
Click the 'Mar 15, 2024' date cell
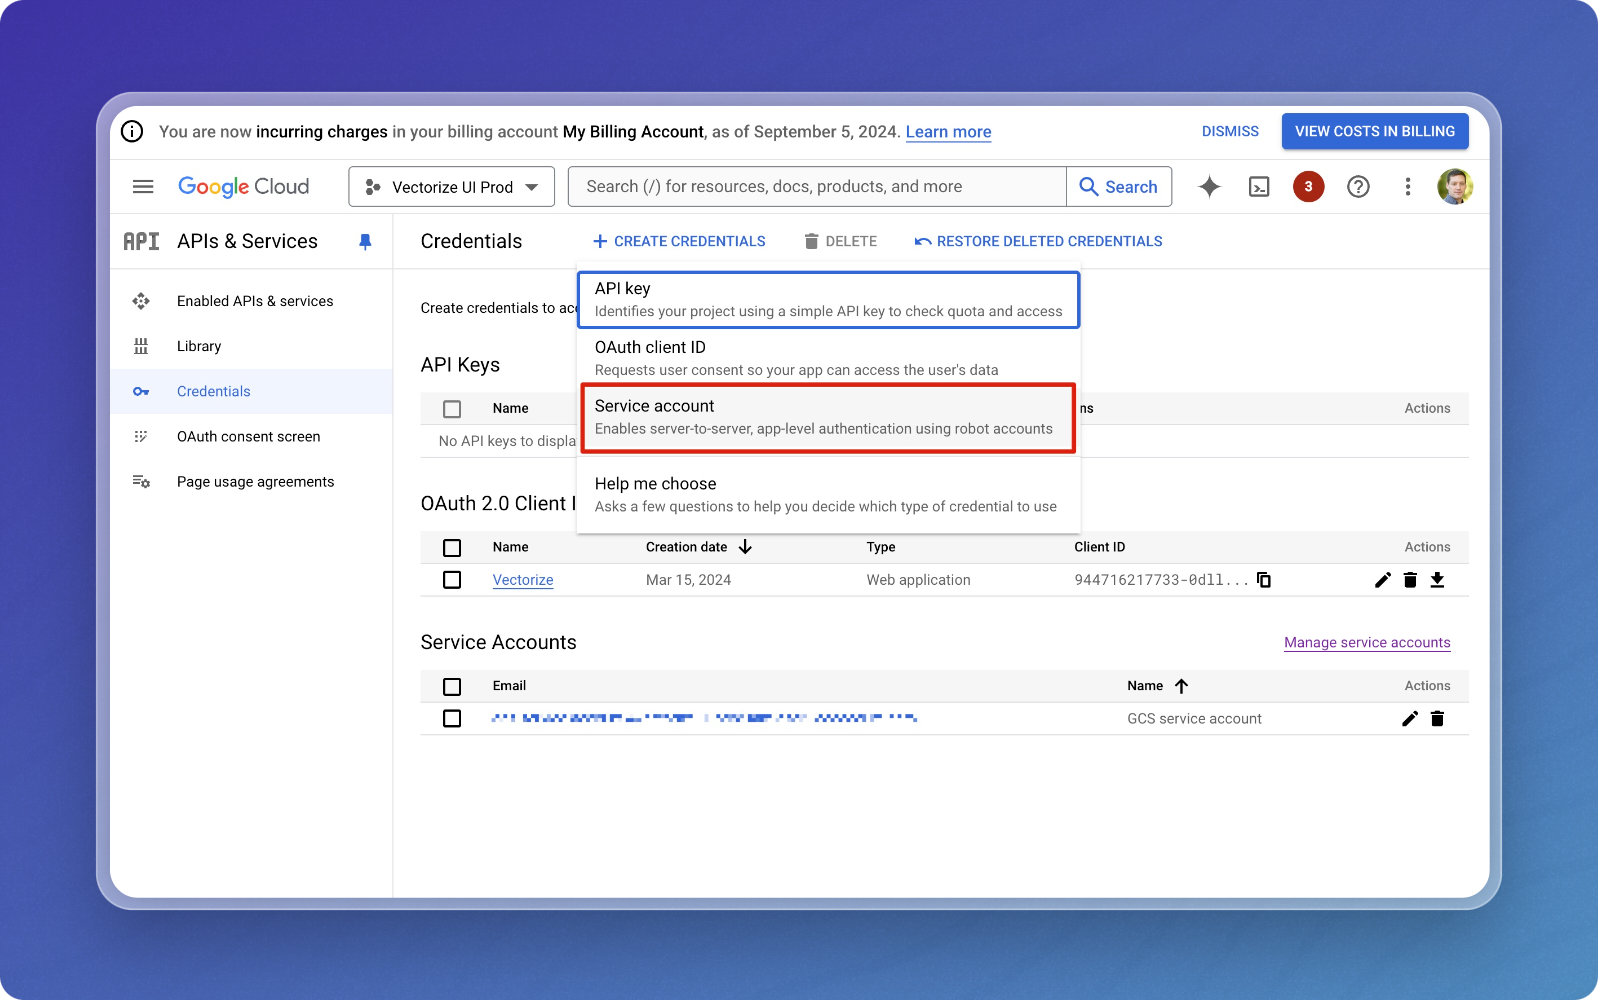click(x=688, y=580)
